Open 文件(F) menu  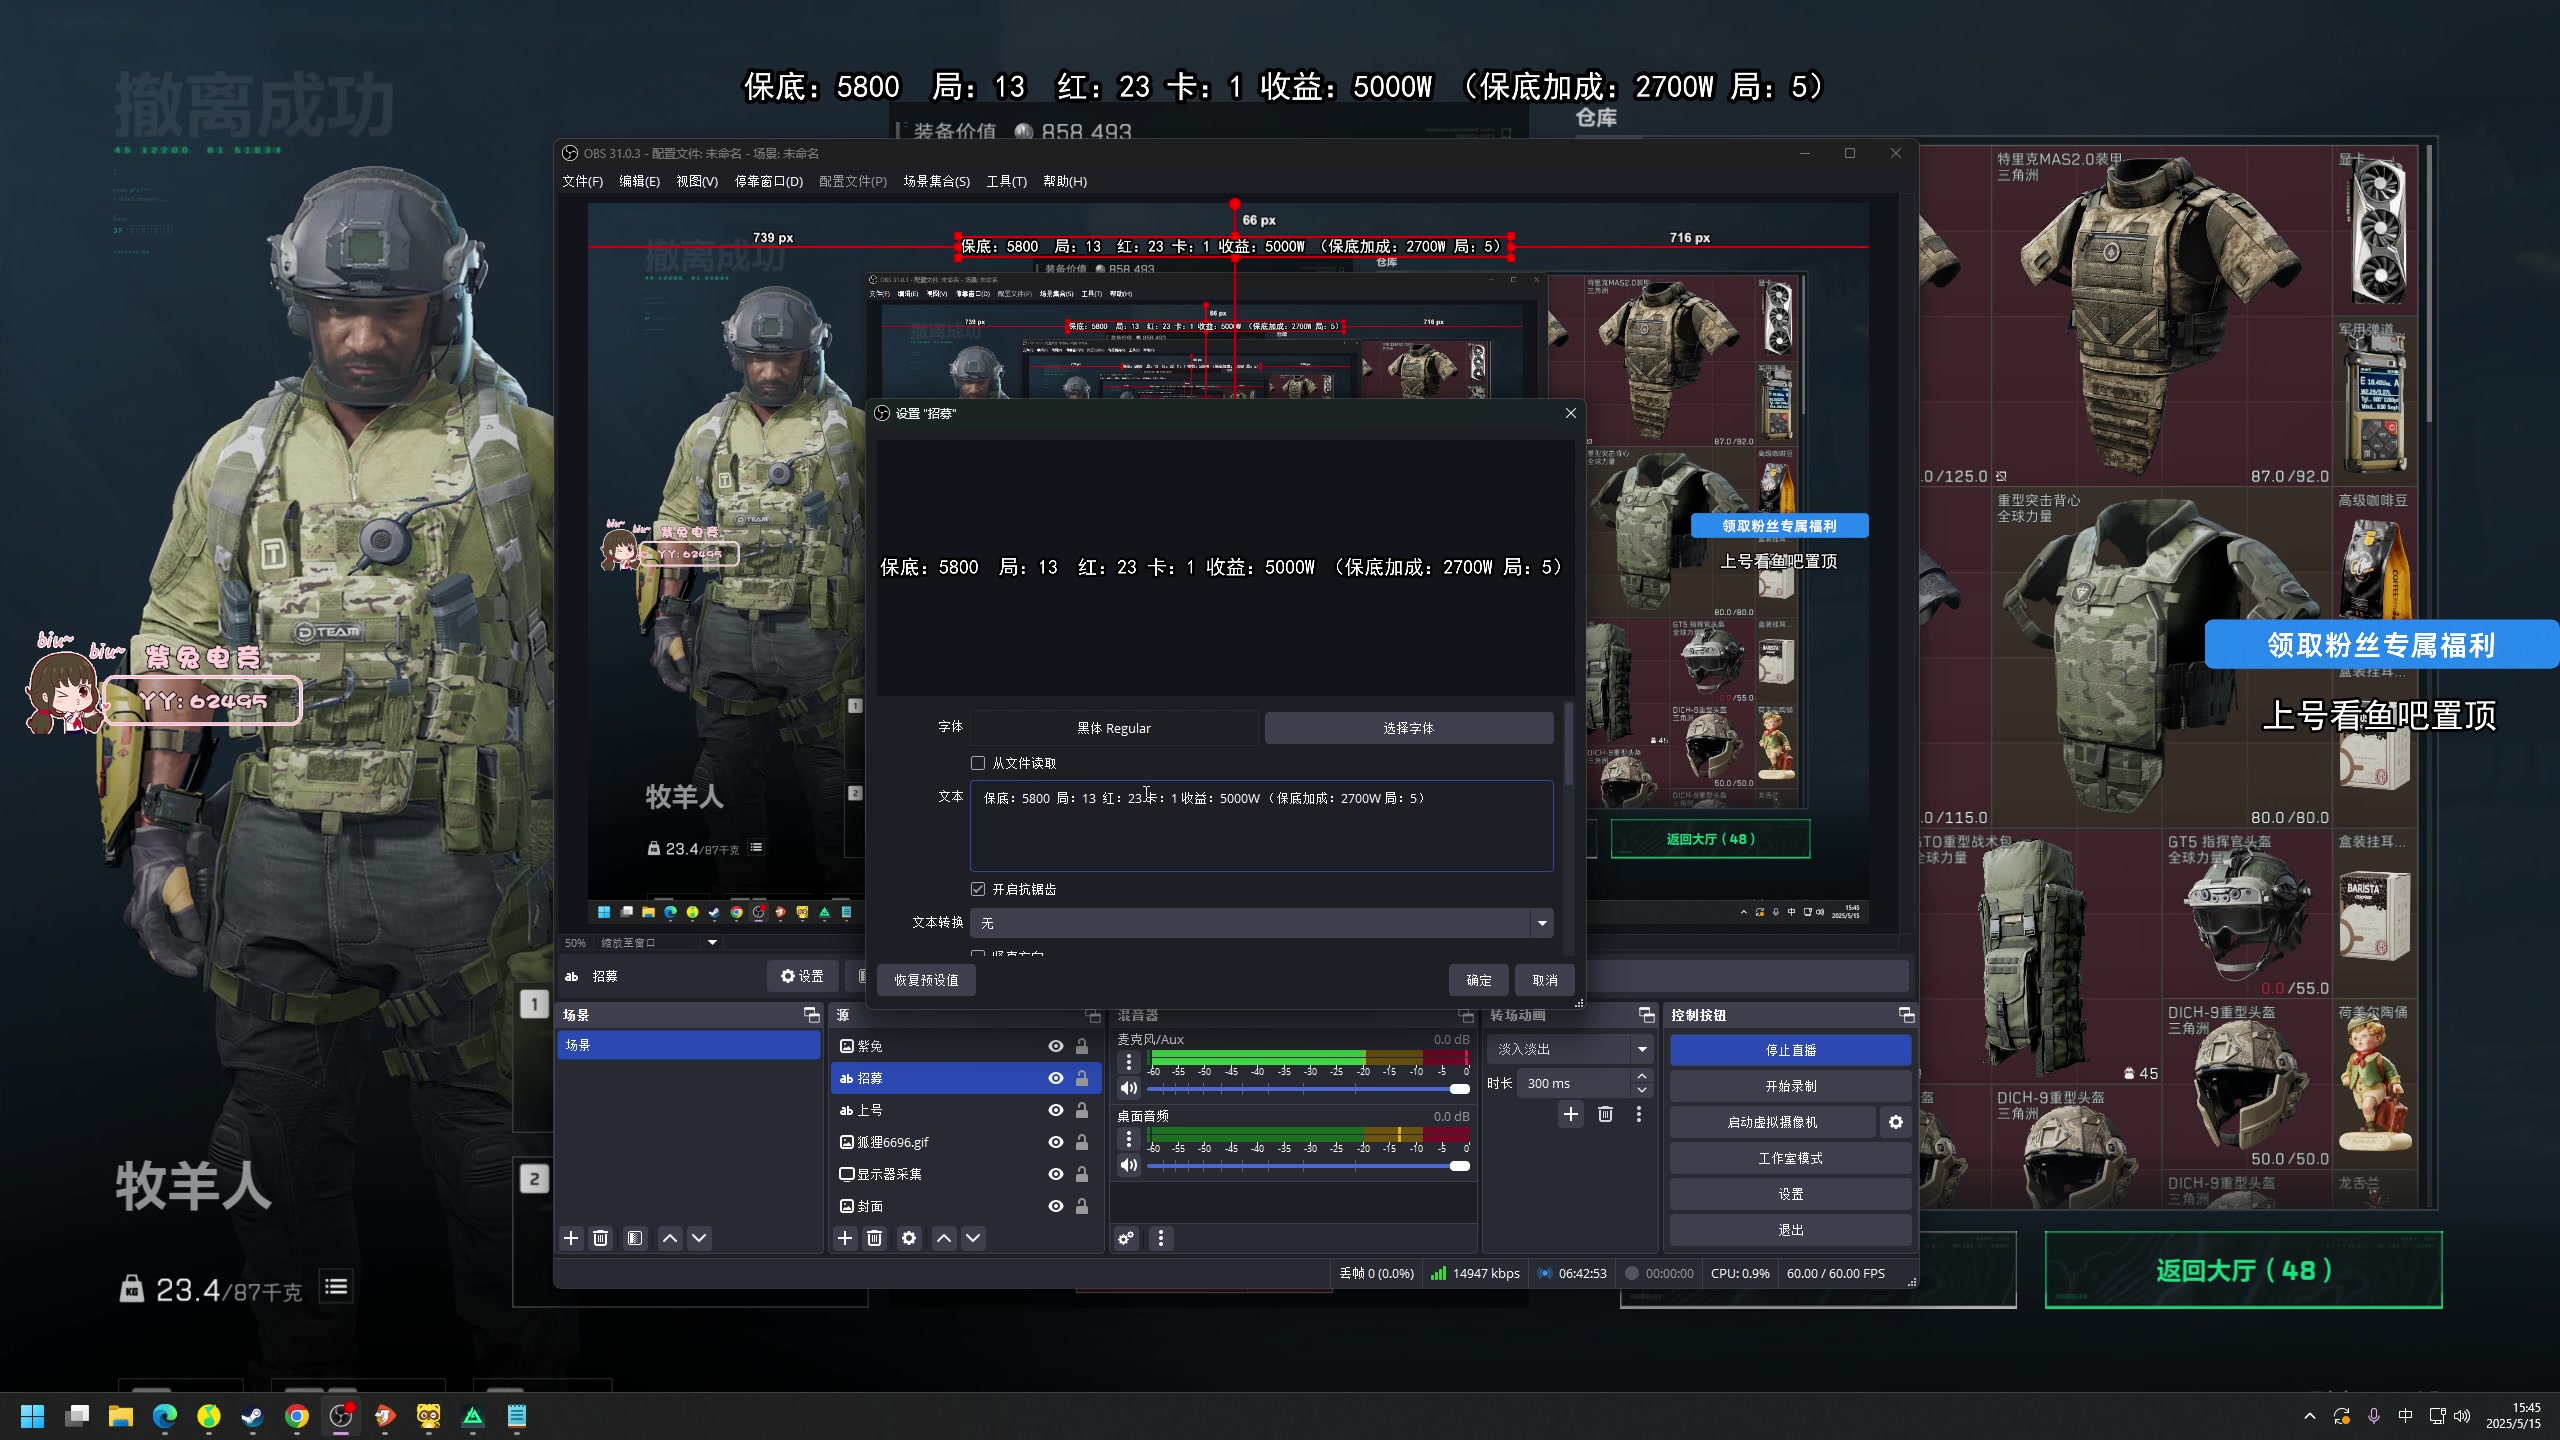[582, 181]
